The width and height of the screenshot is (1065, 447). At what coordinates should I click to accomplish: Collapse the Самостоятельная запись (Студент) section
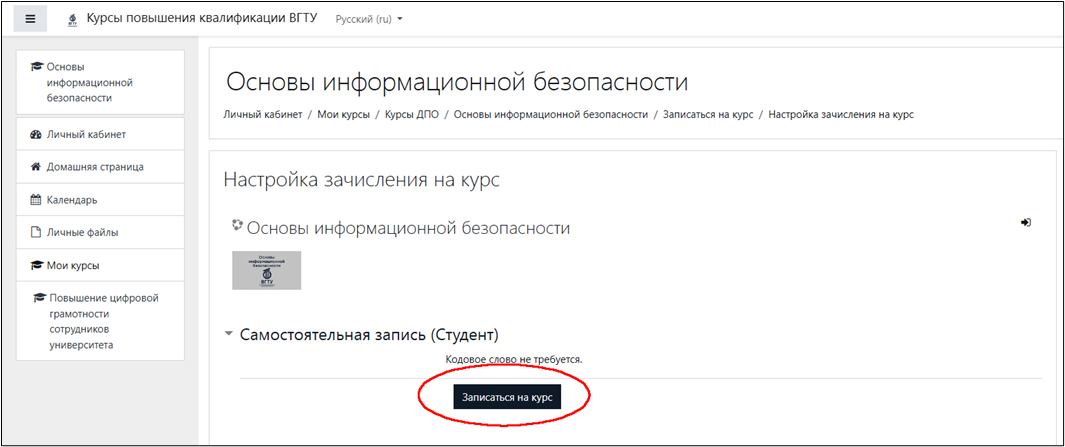pyautogui.click(x=229, y=334)
